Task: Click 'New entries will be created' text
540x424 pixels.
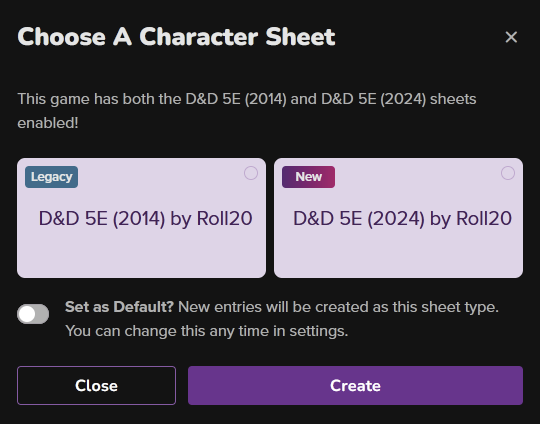Action: (279, 307)
